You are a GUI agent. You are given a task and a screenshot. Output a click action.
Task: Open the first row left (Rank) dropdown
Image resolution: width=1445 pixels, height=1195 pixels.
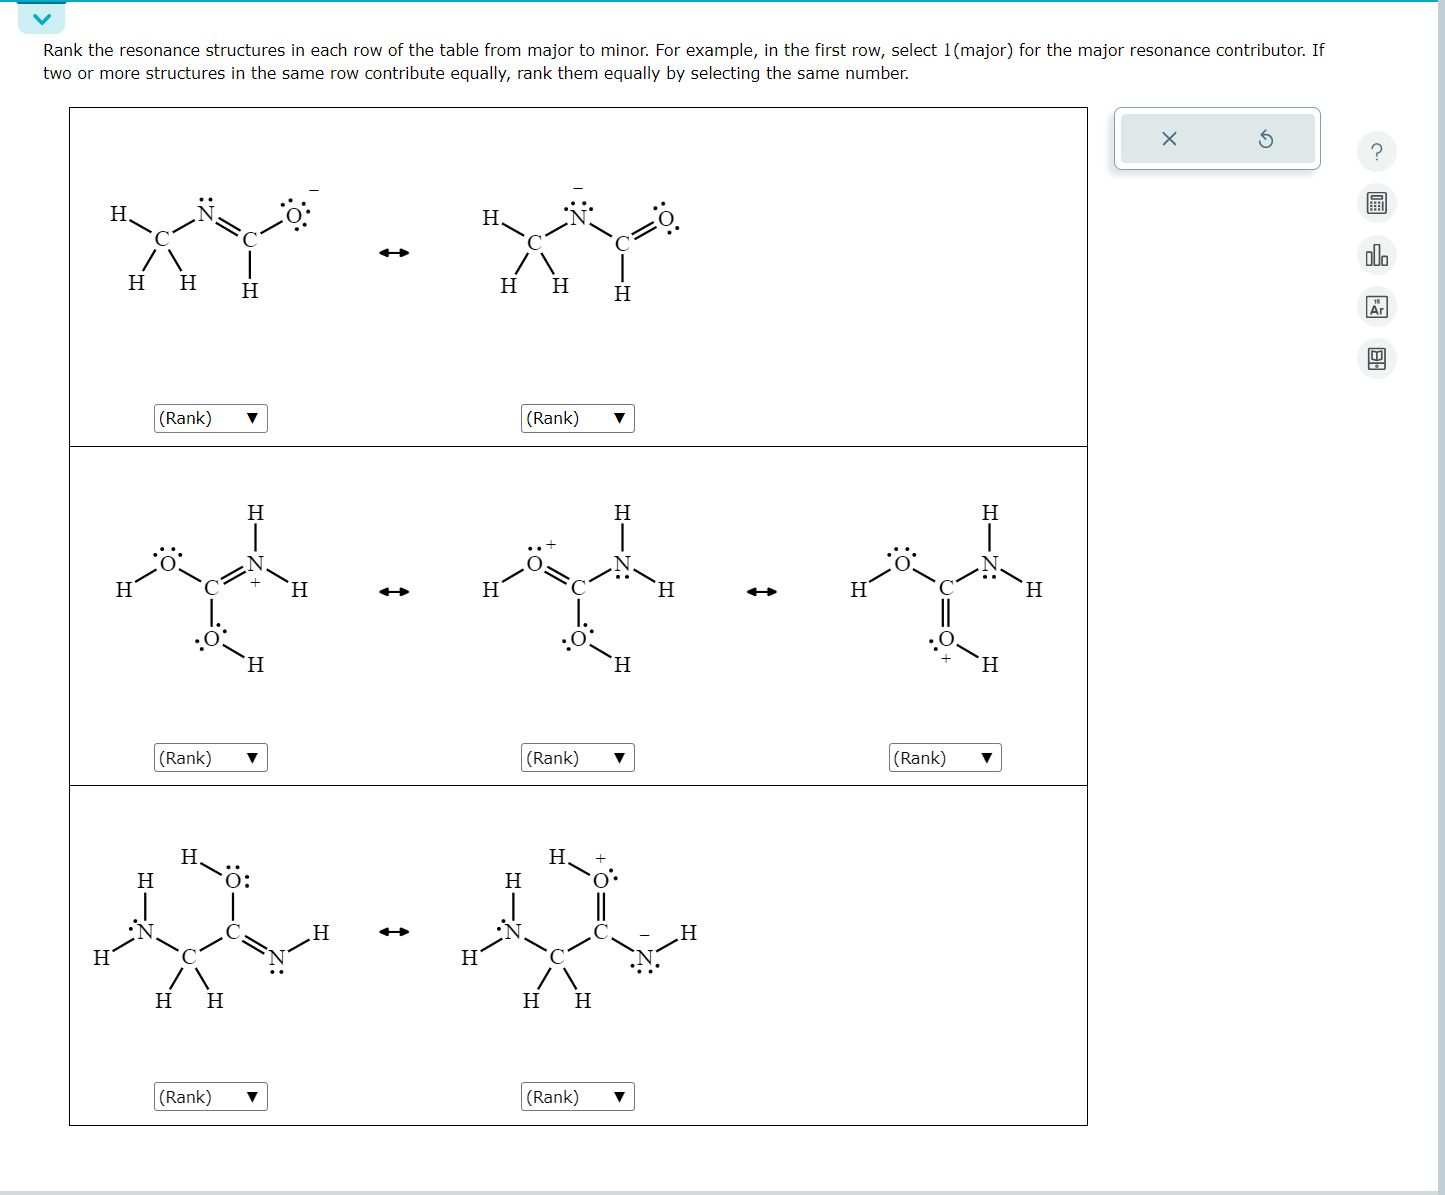(x=210, y=418)
